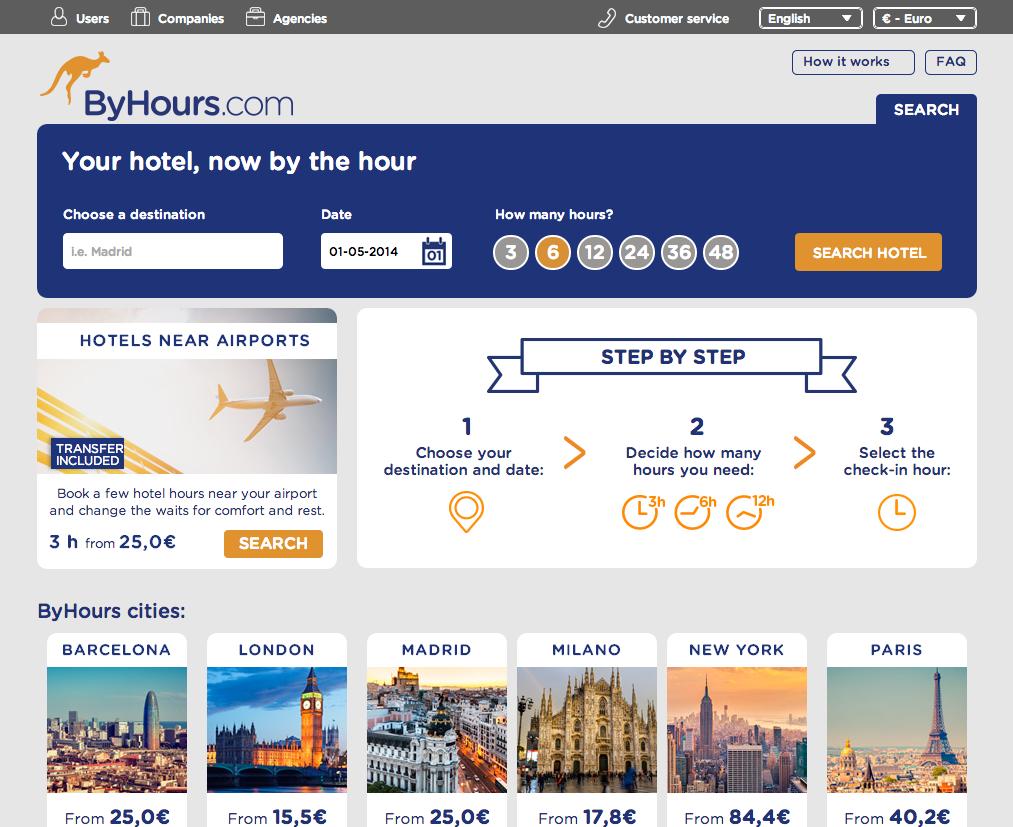The image size is (1013, 827).
Task: Click the clock icon under step 3
Action: pos(897,512)
